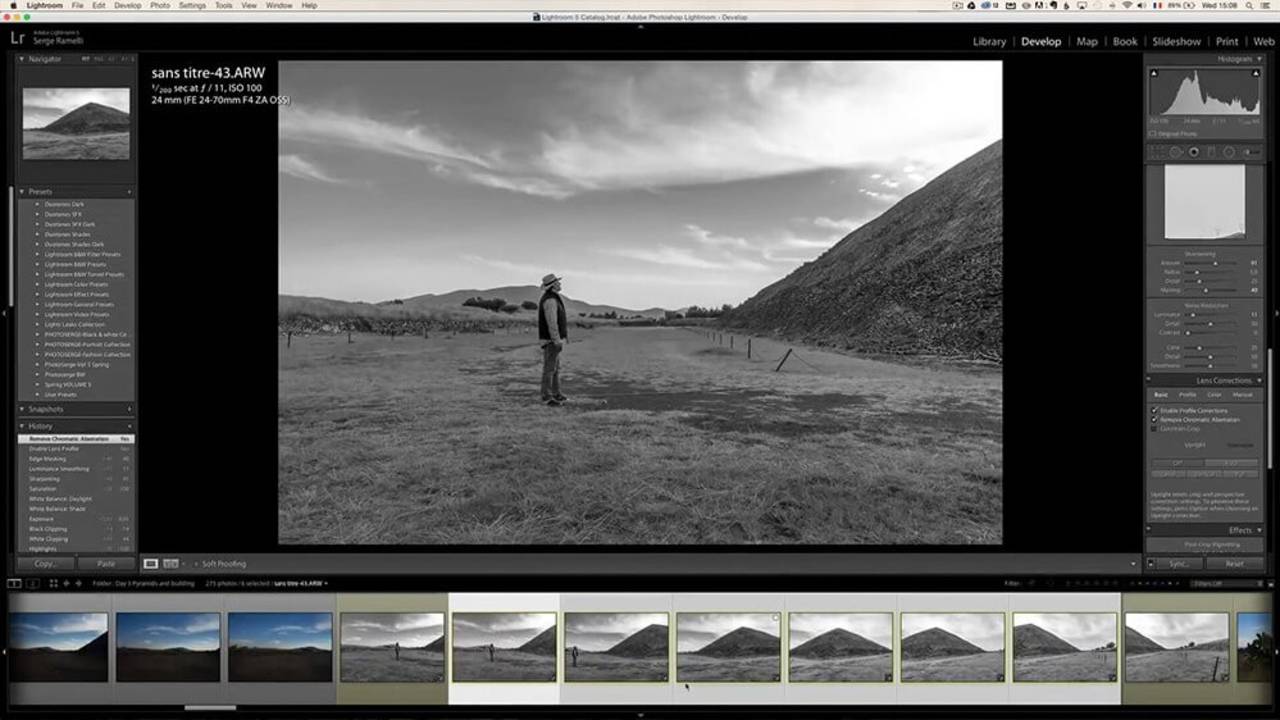Activate the Graduated Filter tool
Screen dimensions: 1280x720
[x=1211, y=152]
